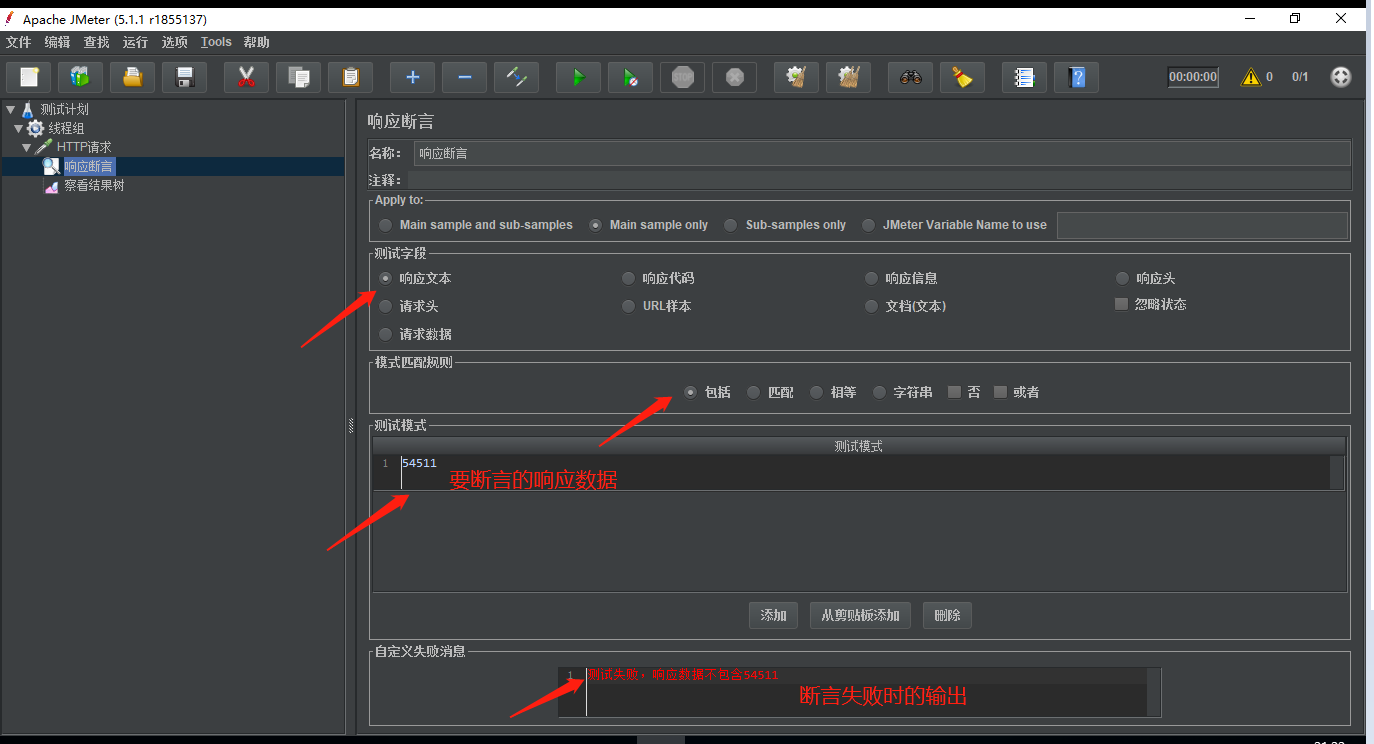Select the 匹配 matching rule

point(770,392)
